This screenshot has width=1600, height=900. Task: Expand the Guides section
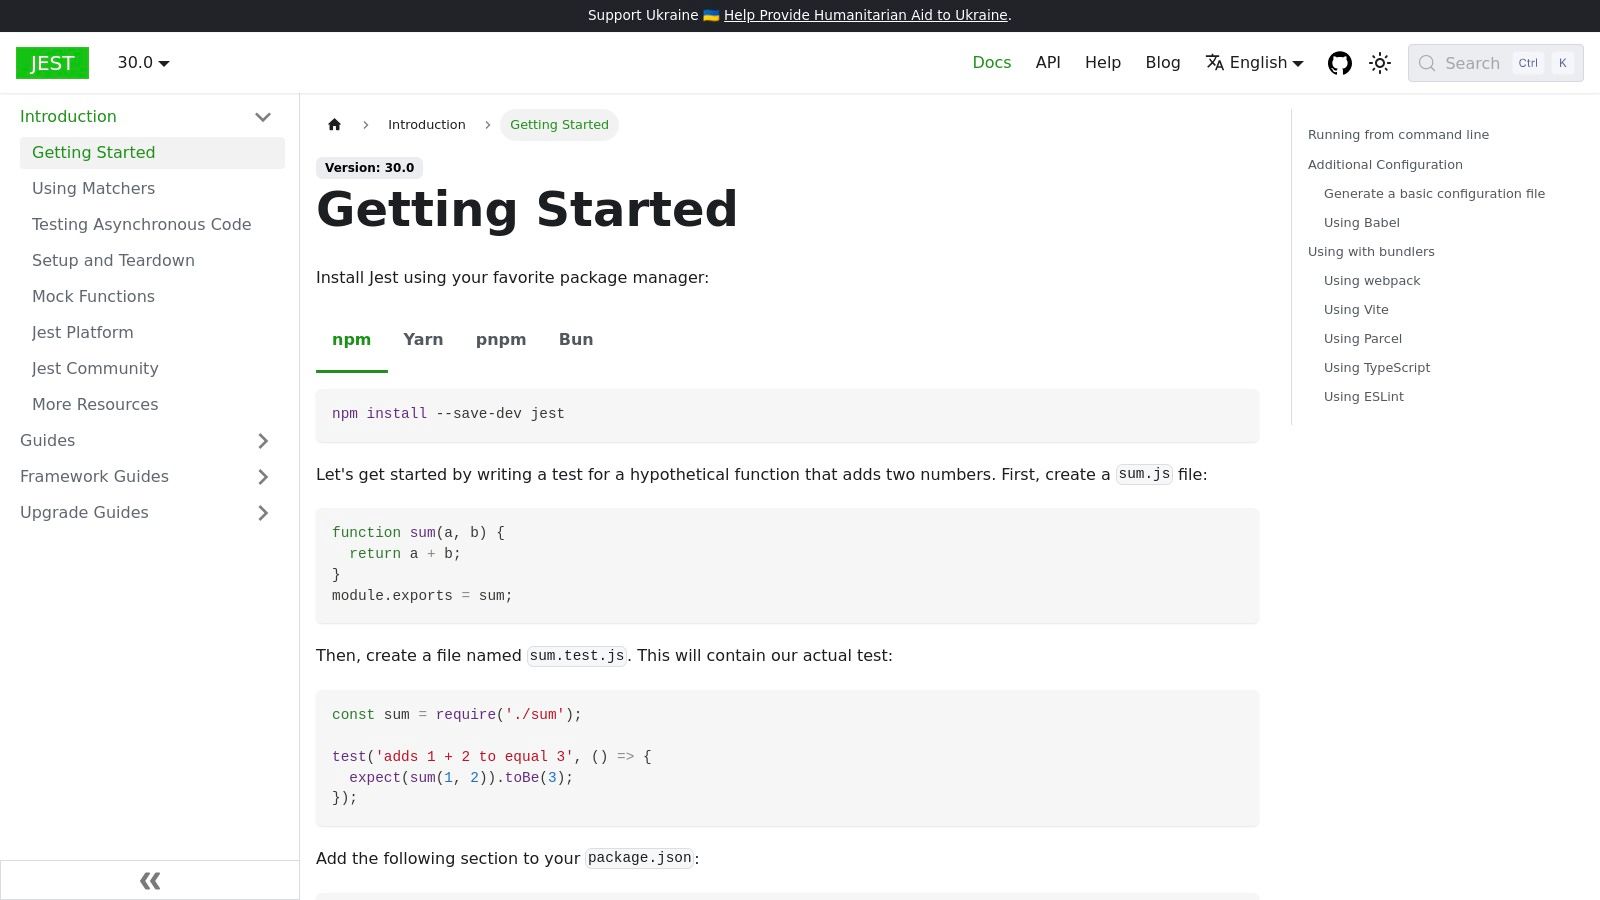263,441
